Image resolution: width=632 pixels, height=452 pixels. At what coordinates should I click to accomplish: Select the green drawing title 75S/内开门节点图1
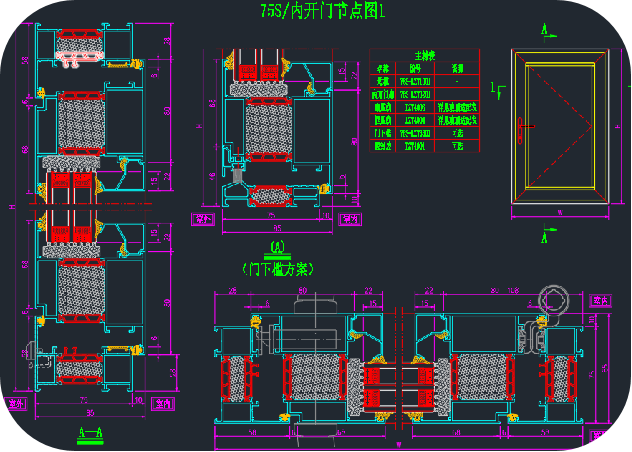tap(314, 11)
